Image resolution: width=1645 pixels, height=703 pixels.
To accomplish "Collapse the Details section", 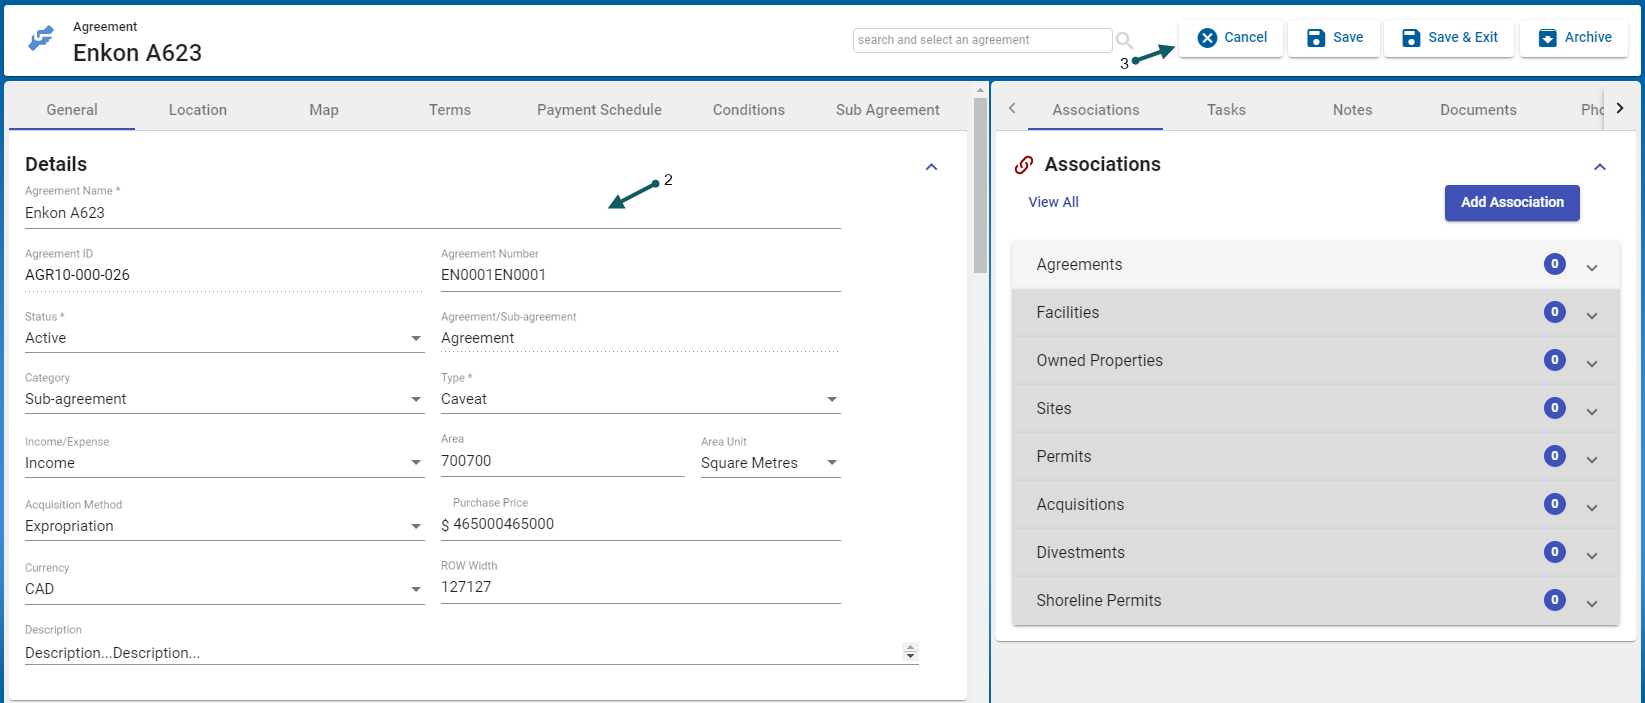I will click(931, 167).
